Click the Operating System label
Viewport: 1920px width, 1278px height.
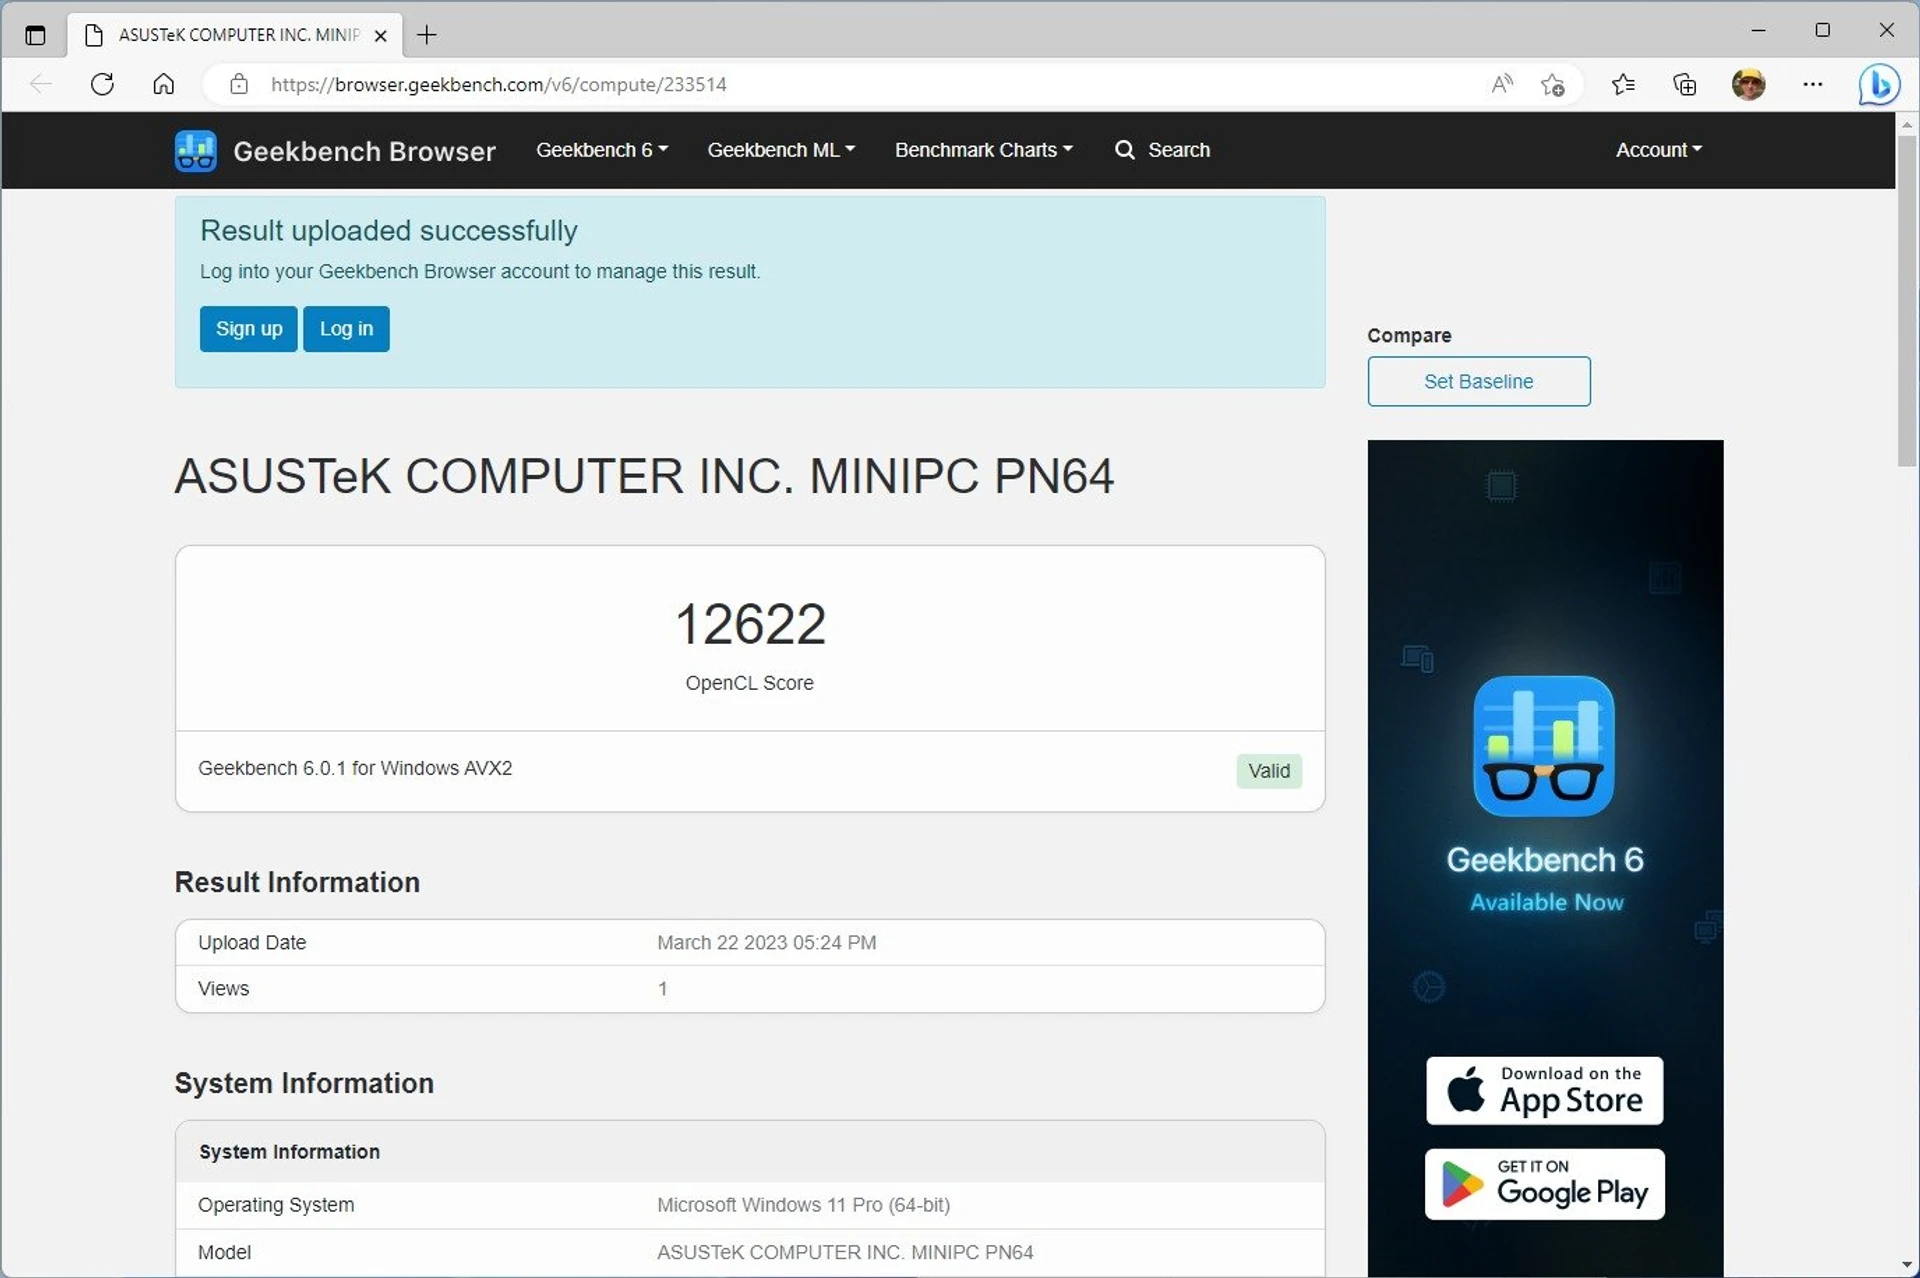click(276, 1205)
